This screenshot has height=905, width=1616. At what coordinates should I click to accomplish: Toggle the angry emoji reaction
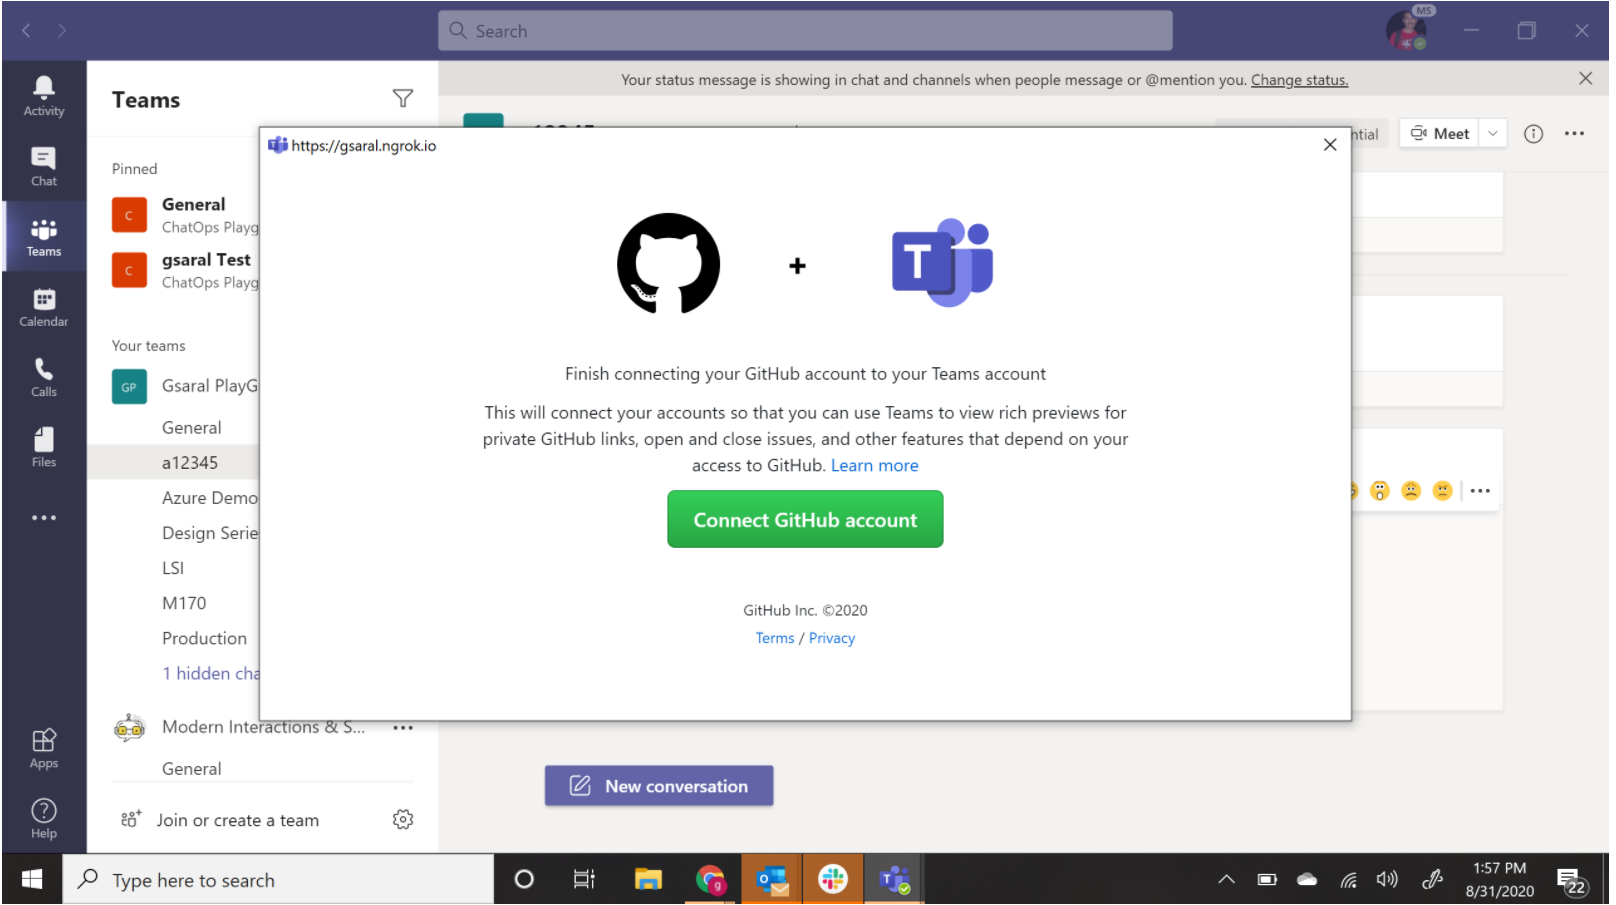pyautogui.click(x=1442, y=491)
